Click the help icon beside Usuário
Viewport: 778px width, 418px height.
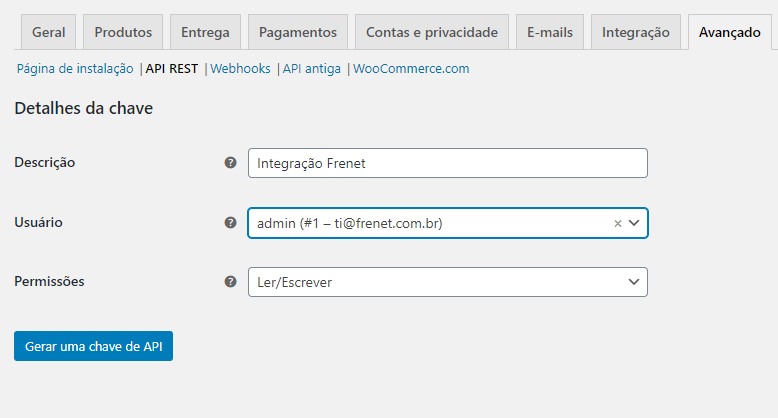(230, 223)
